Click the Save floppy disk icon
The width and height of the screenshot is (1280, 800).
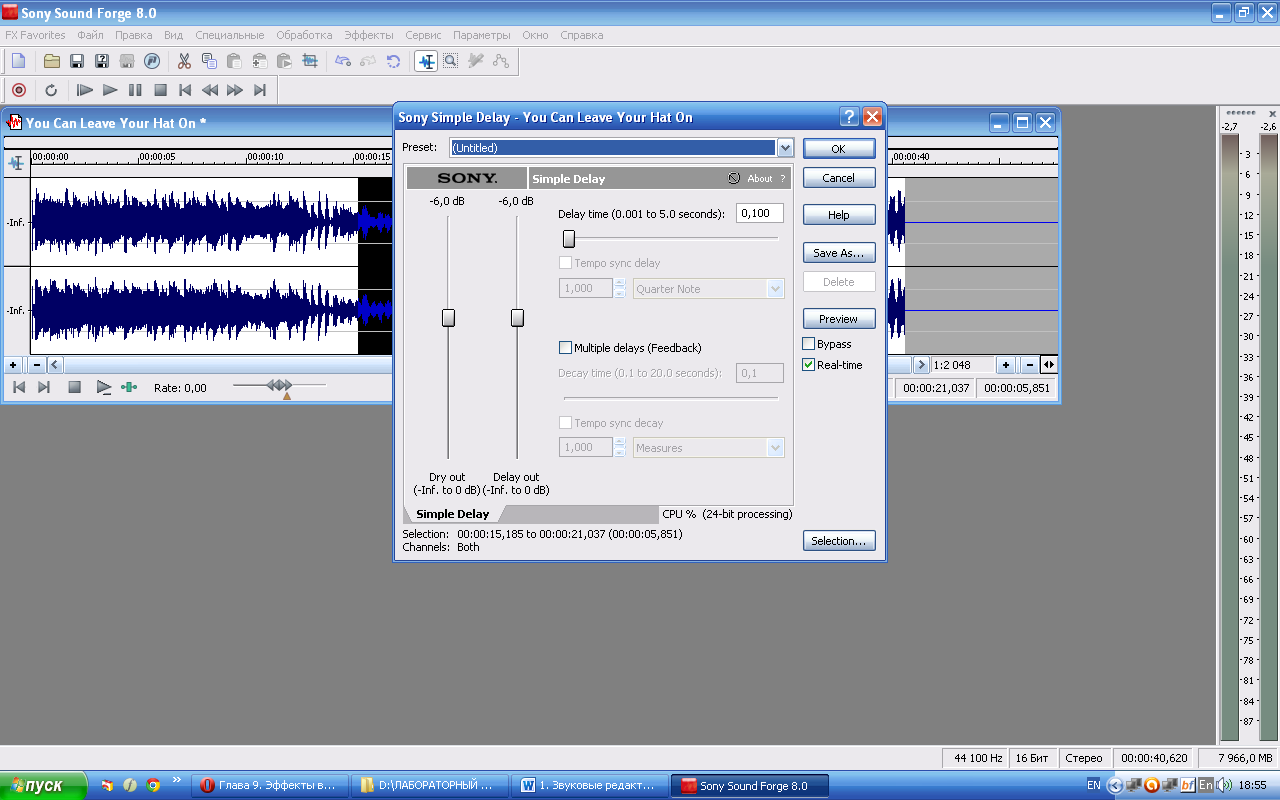pos(77,61)
